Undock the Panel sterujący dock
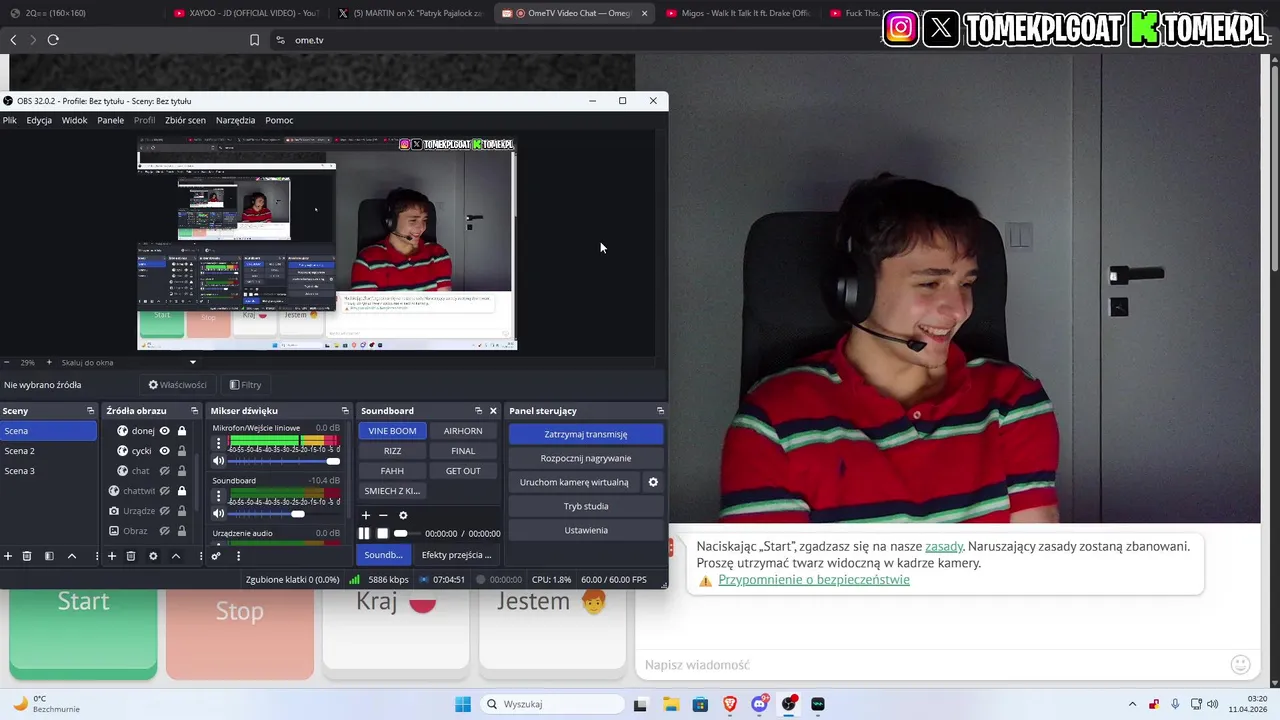 660,411
